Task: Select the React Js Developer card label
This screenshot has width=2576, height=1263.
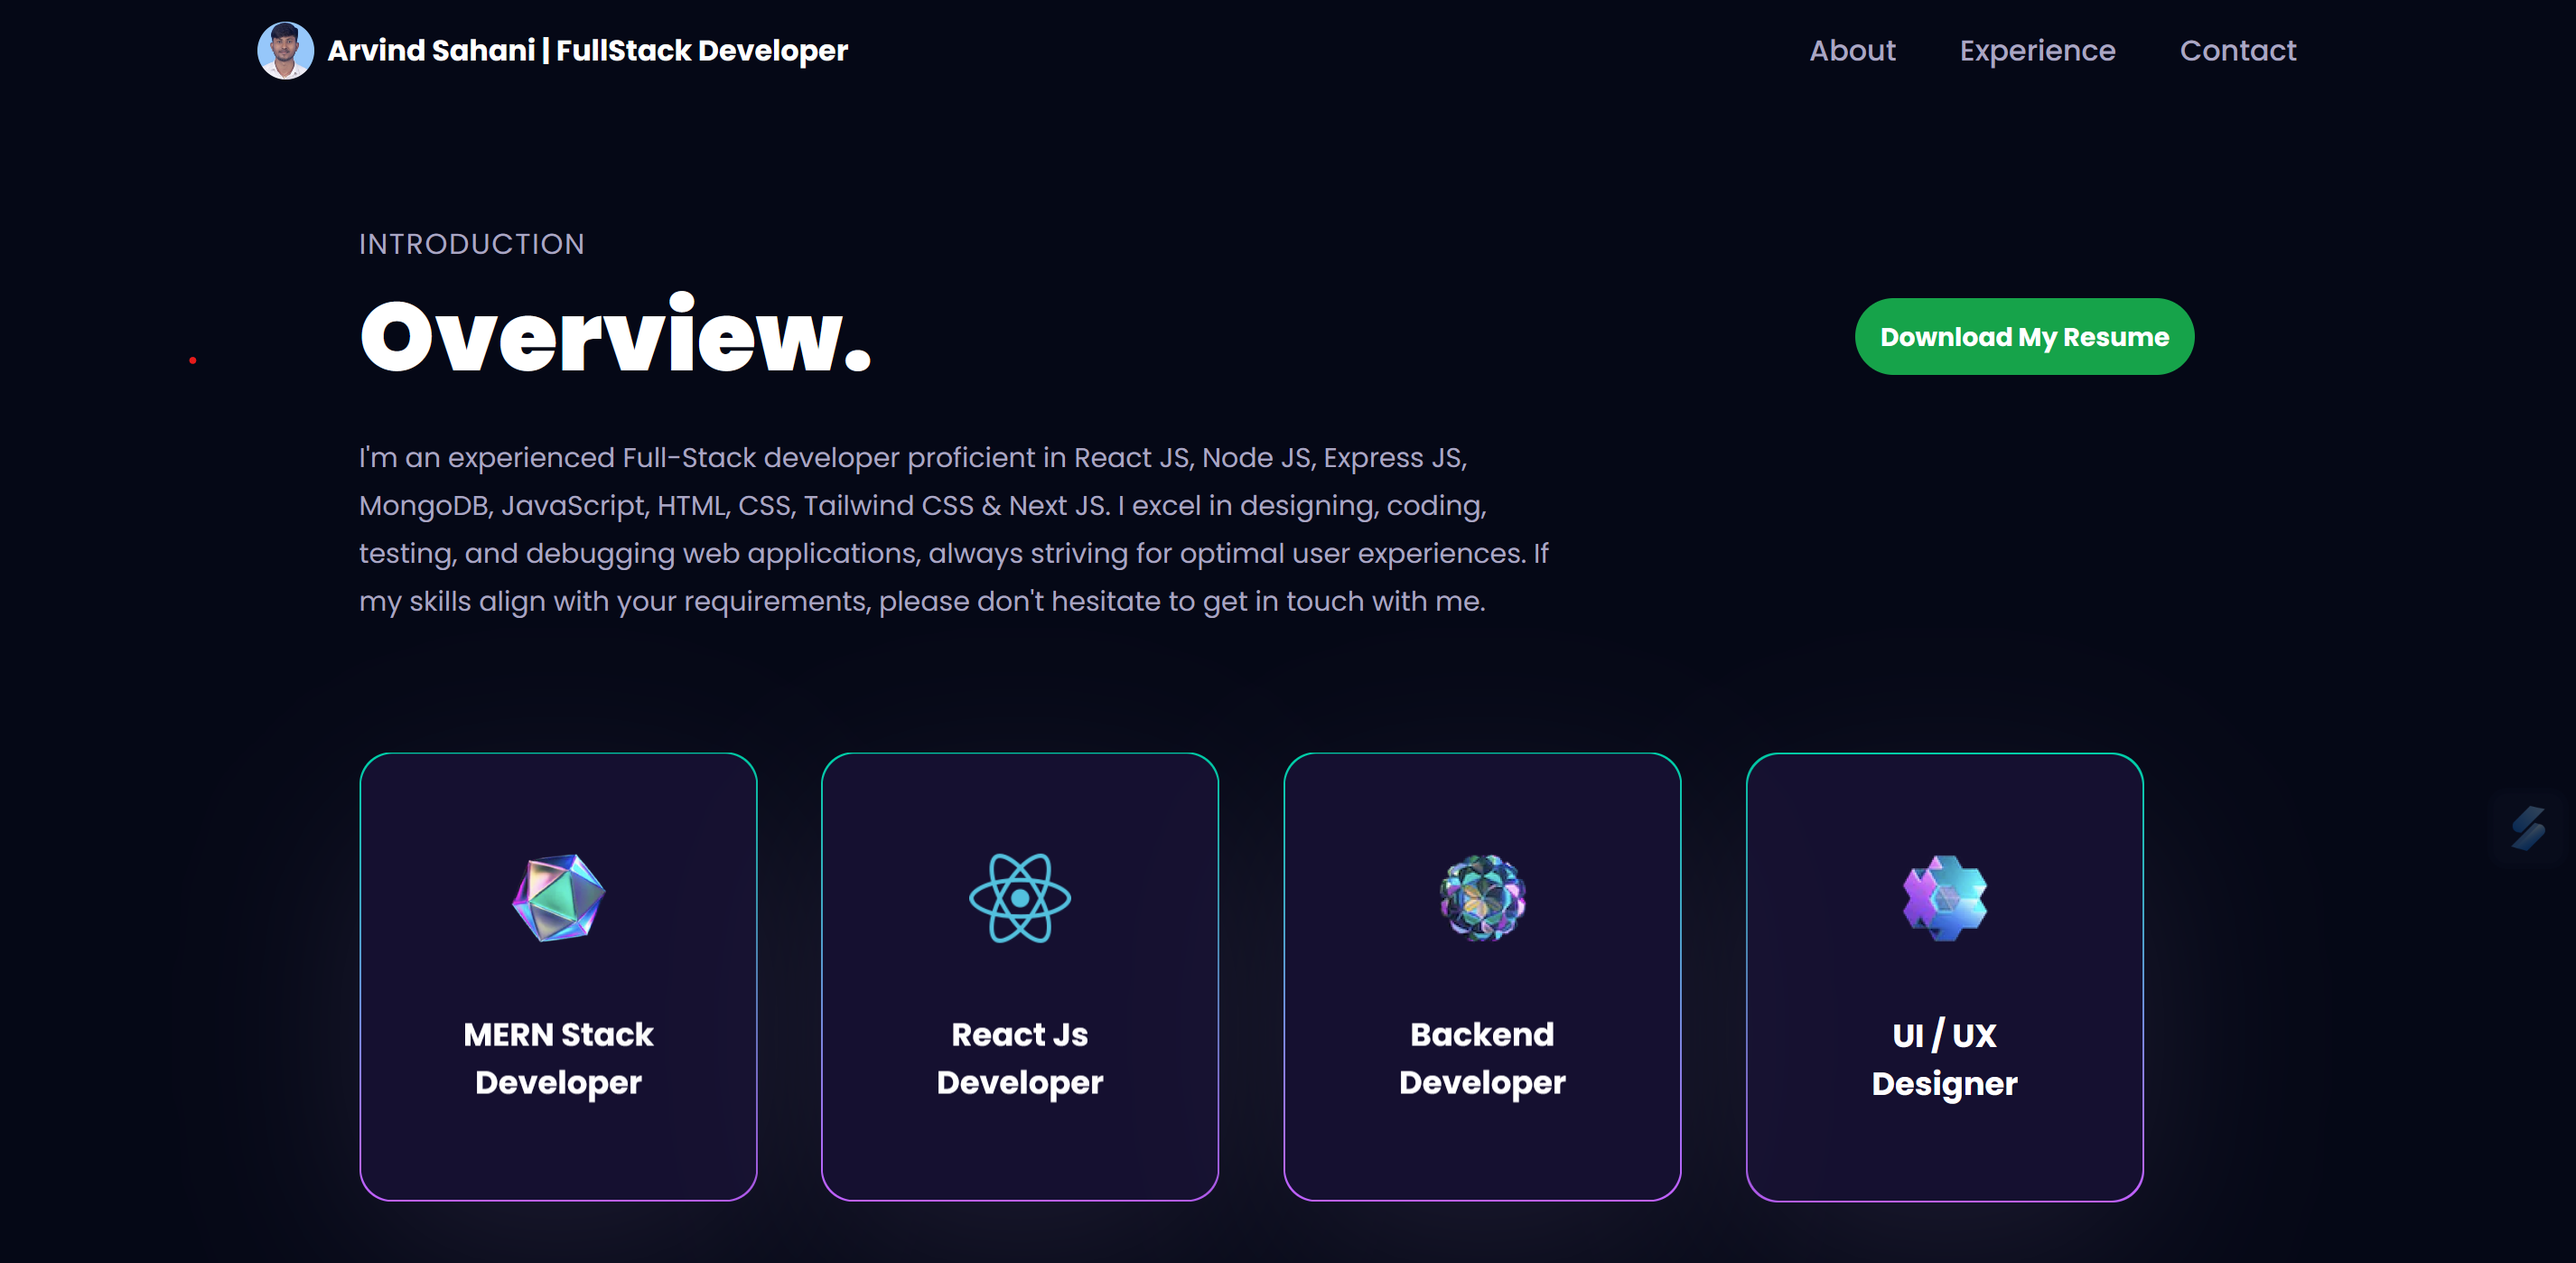Action: point(1019,1058)
